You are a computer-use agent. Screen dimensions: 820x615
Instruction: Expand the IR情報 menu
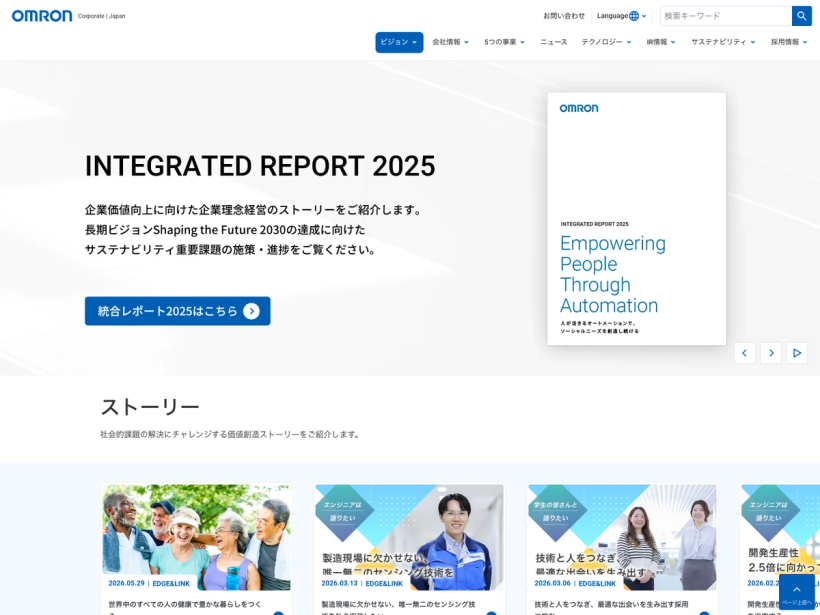click(x=661, y=42)
